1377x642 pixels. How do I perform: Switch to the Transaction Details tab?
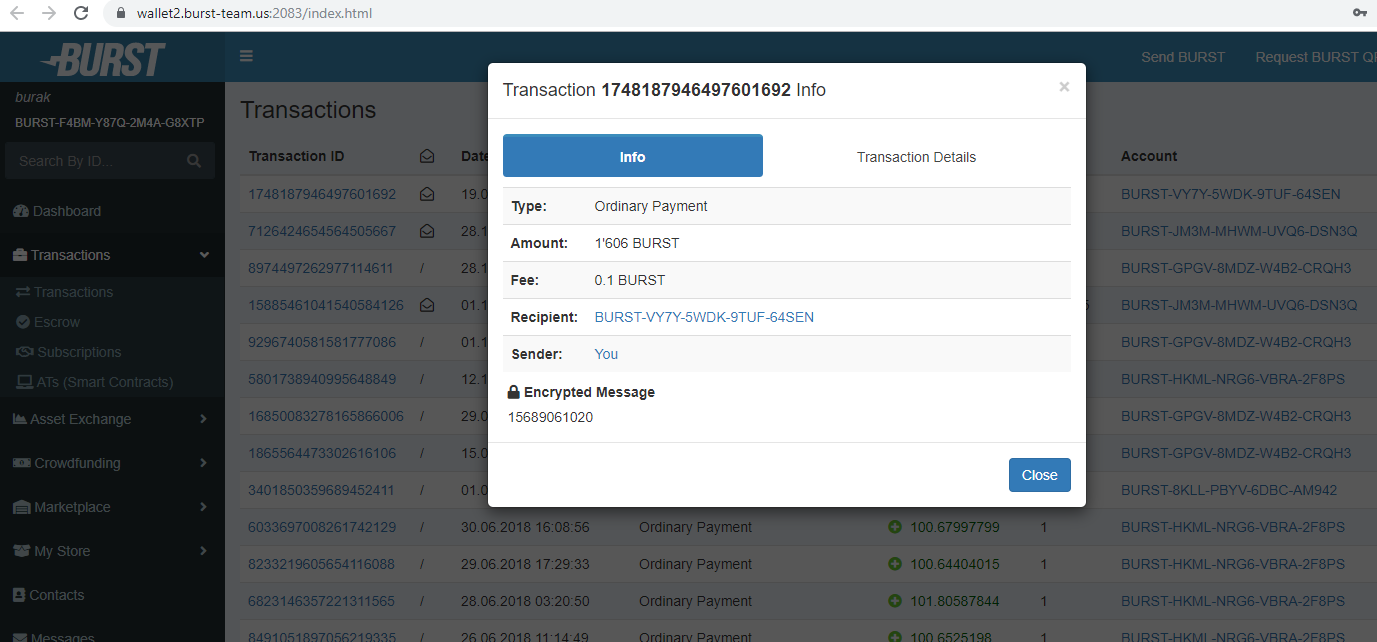tap(916, 157)
